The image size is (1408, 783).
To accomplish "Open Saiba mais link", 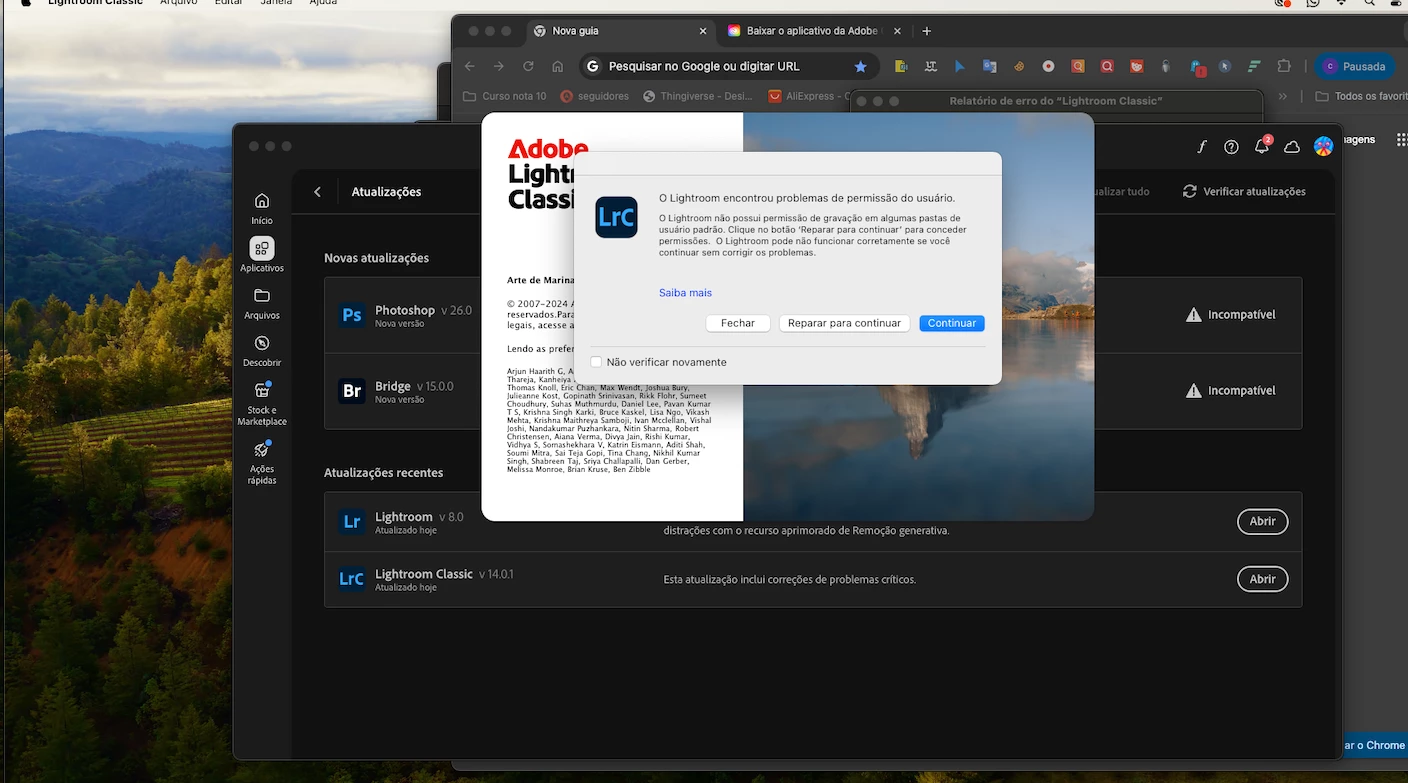I will (685, 293).
